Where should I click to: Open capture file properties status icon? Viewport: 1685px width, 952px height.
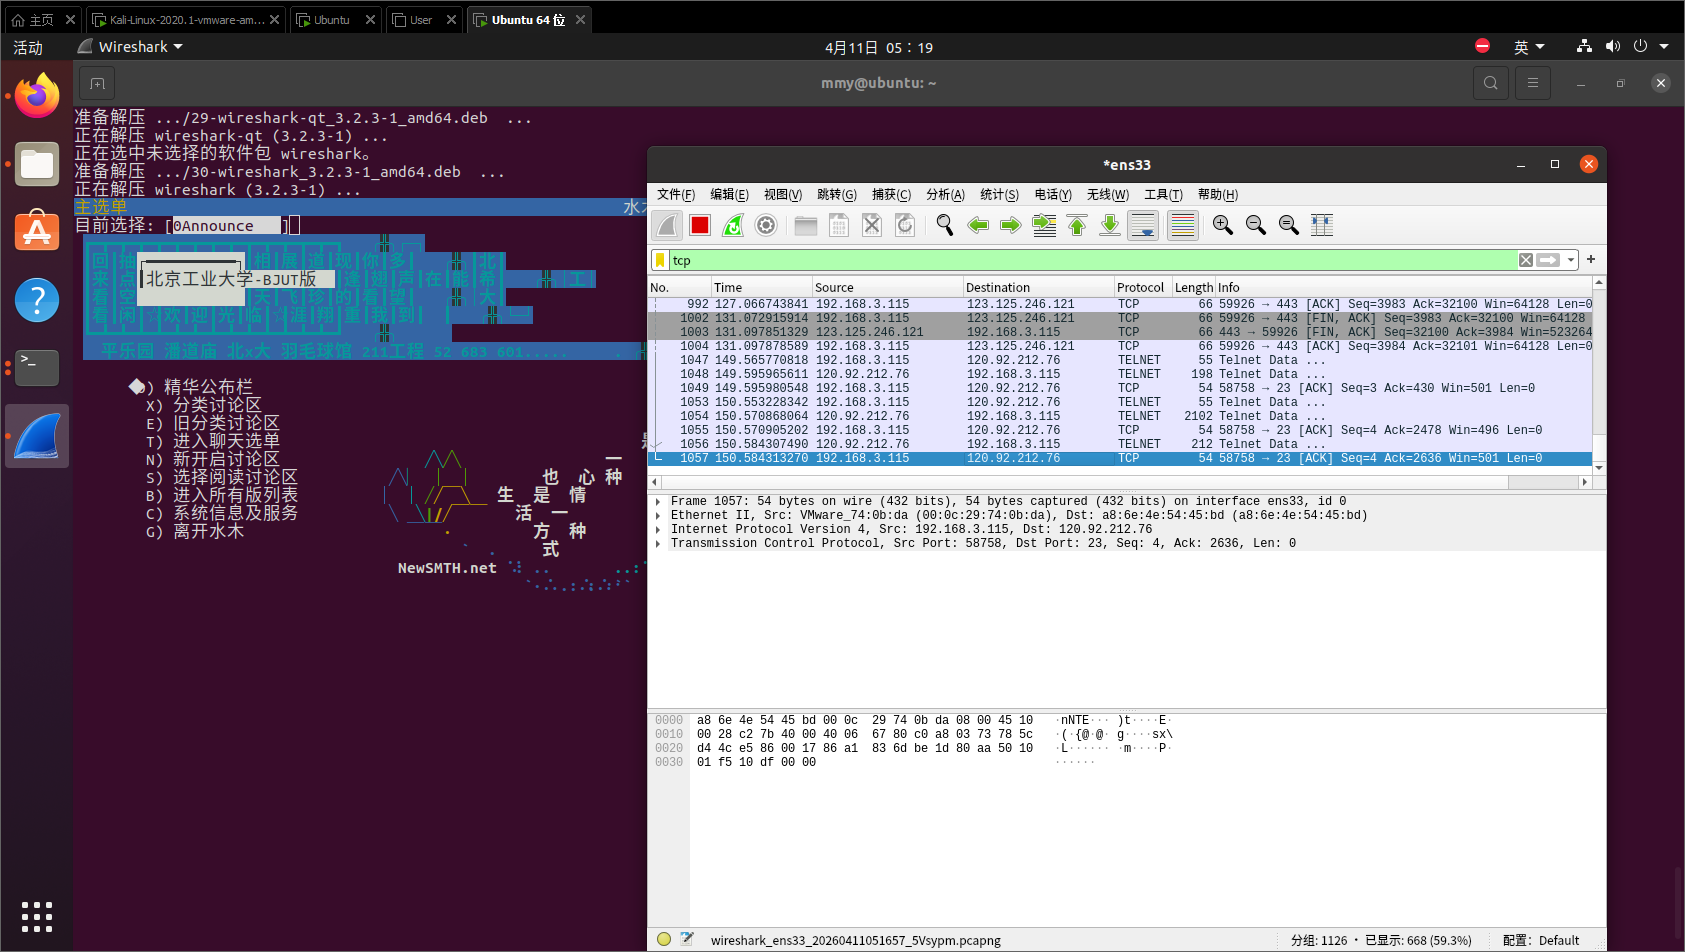pyautogui.click(x=687, y=939)
